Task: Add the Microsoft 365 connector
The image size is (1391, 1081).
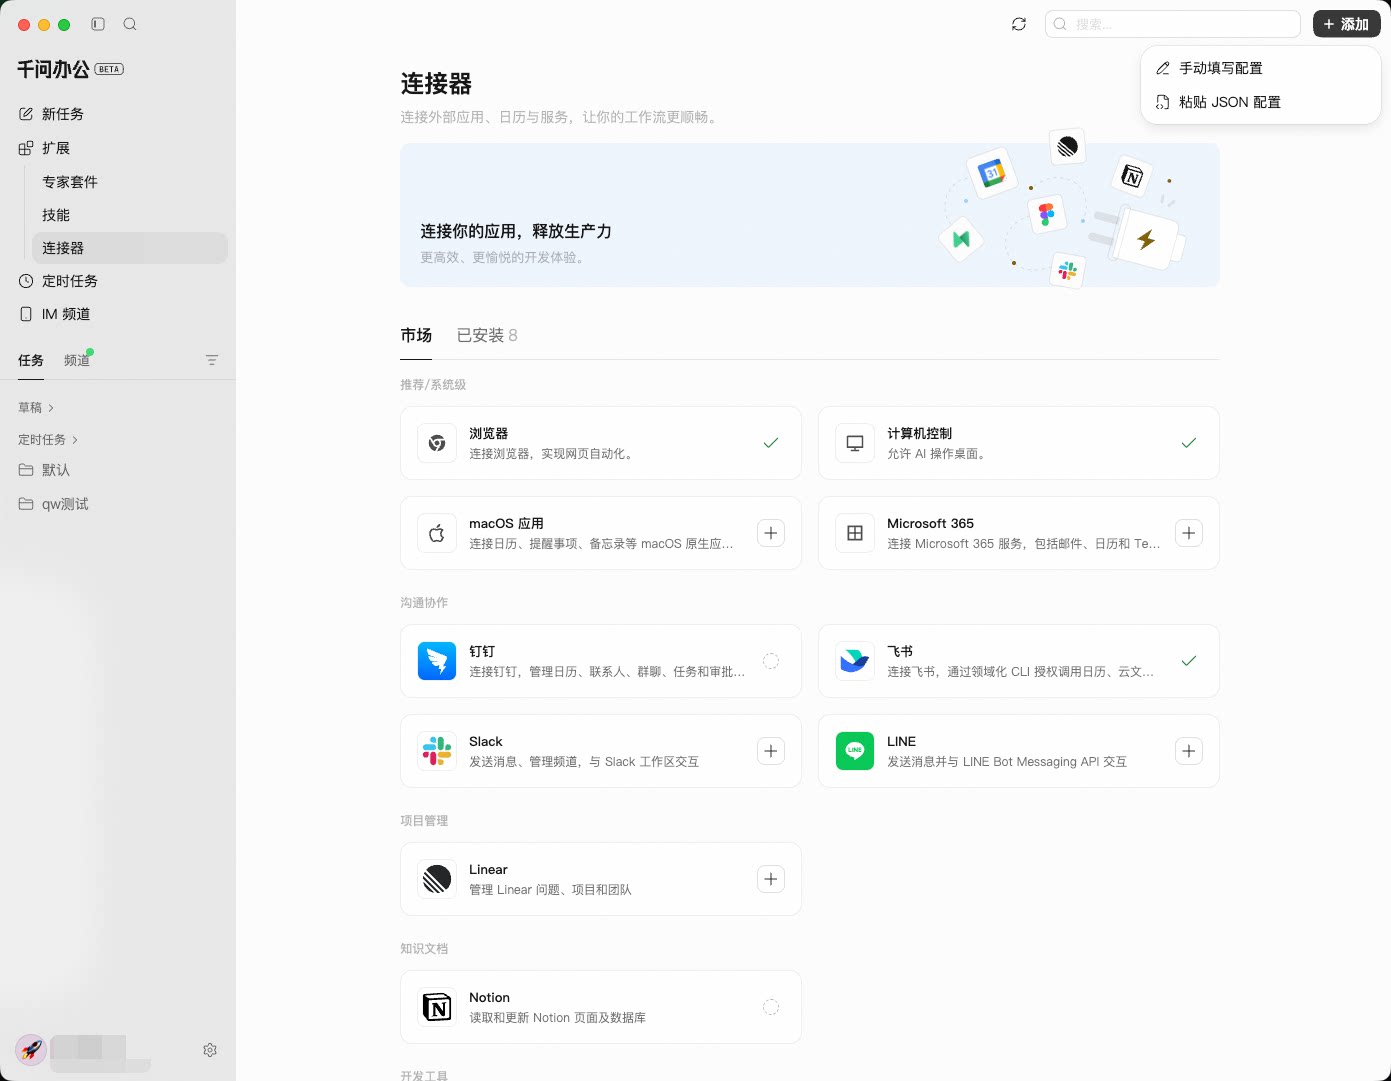Action: coord(1189,533)
